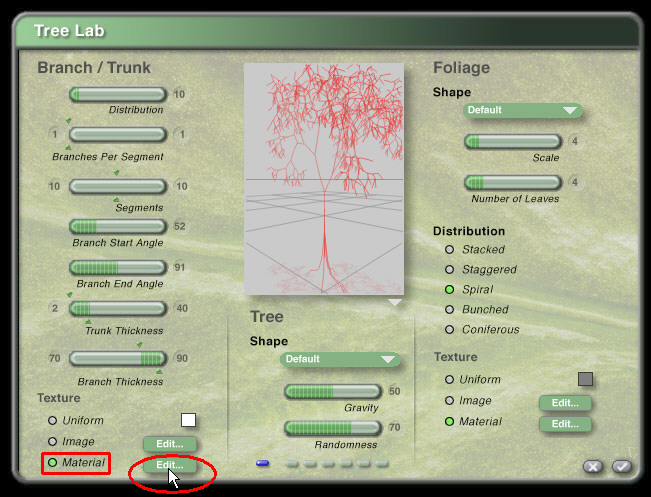This screenshot has height=497, width=651.
Task: Adjust the Distribution slider
Action: (x=118, y=95)
